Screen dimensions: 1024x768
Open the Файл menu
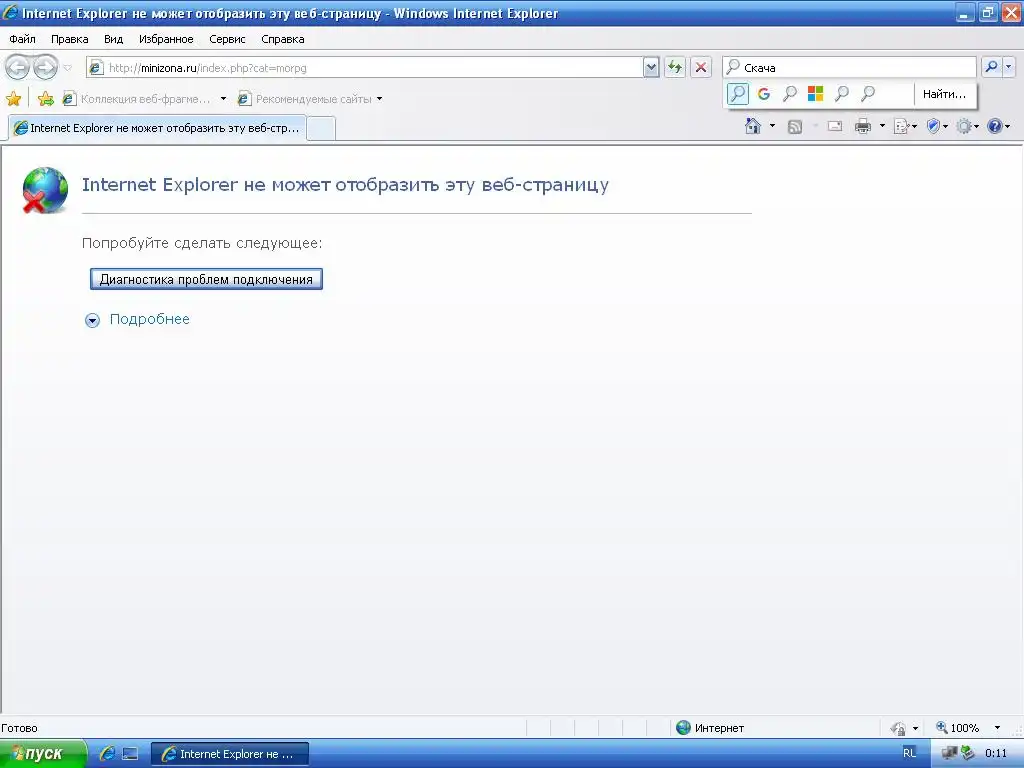[x=22, y=39]
